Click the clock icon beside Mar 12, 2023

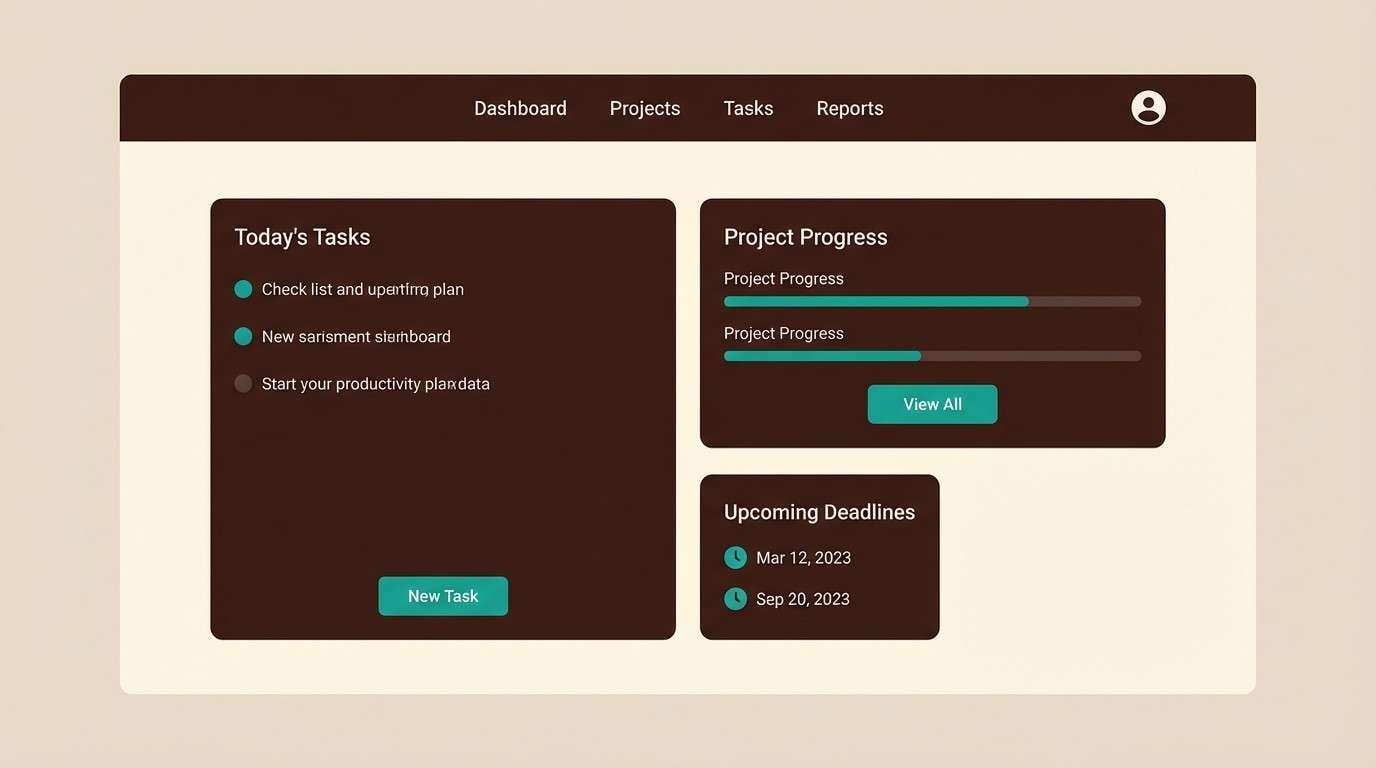pos(735,557)
